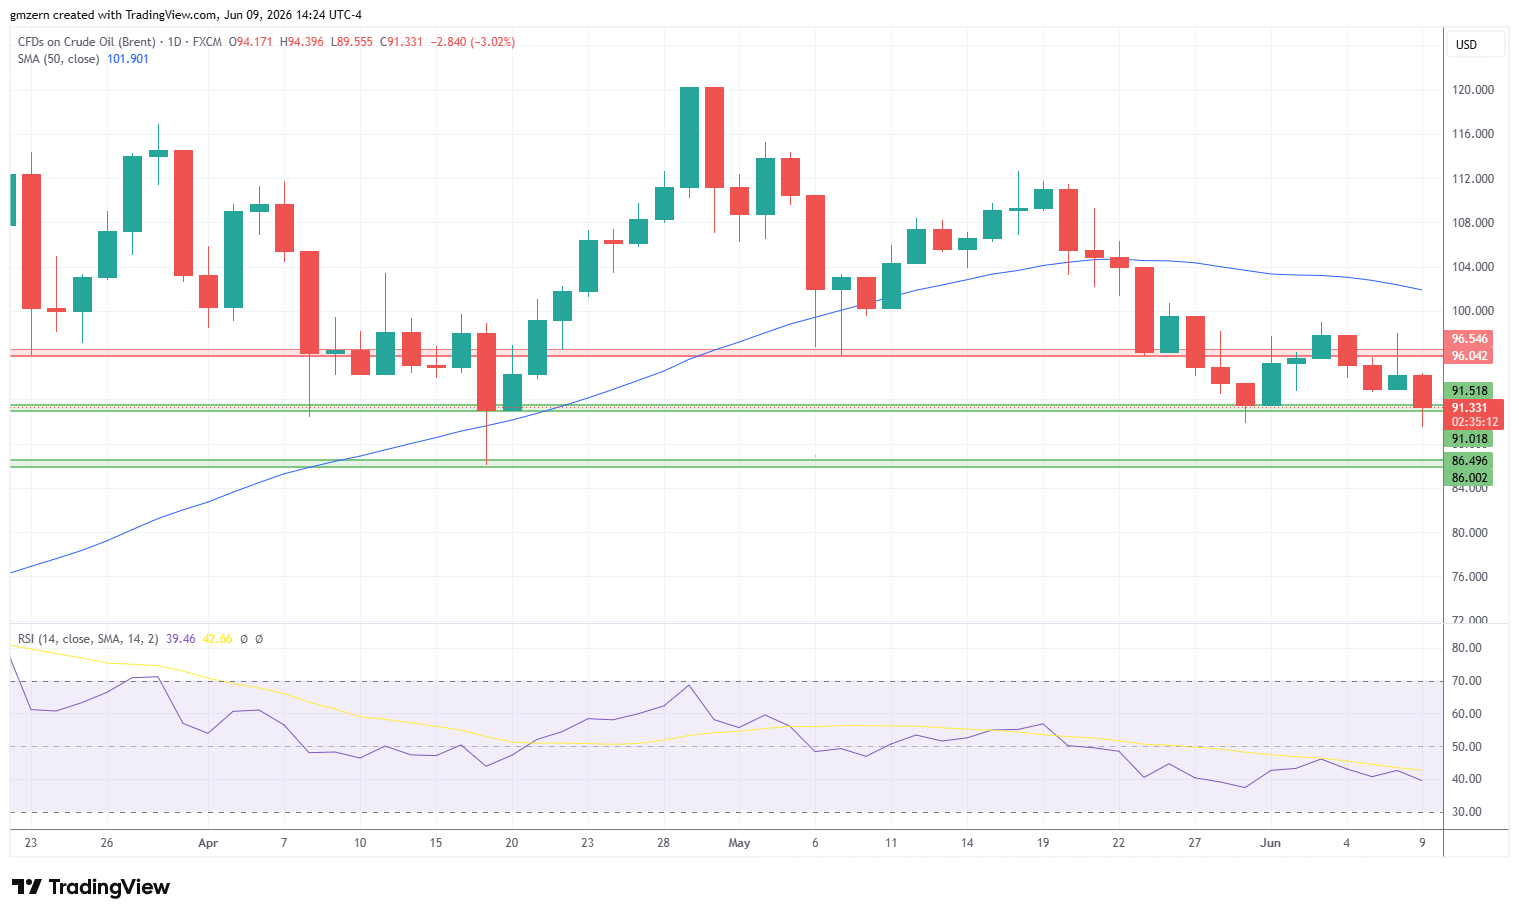Click the chart title 'CFDs on Crude Oil (Brent)'
This screenshot has width=1519, height=917.
point(87,42)
